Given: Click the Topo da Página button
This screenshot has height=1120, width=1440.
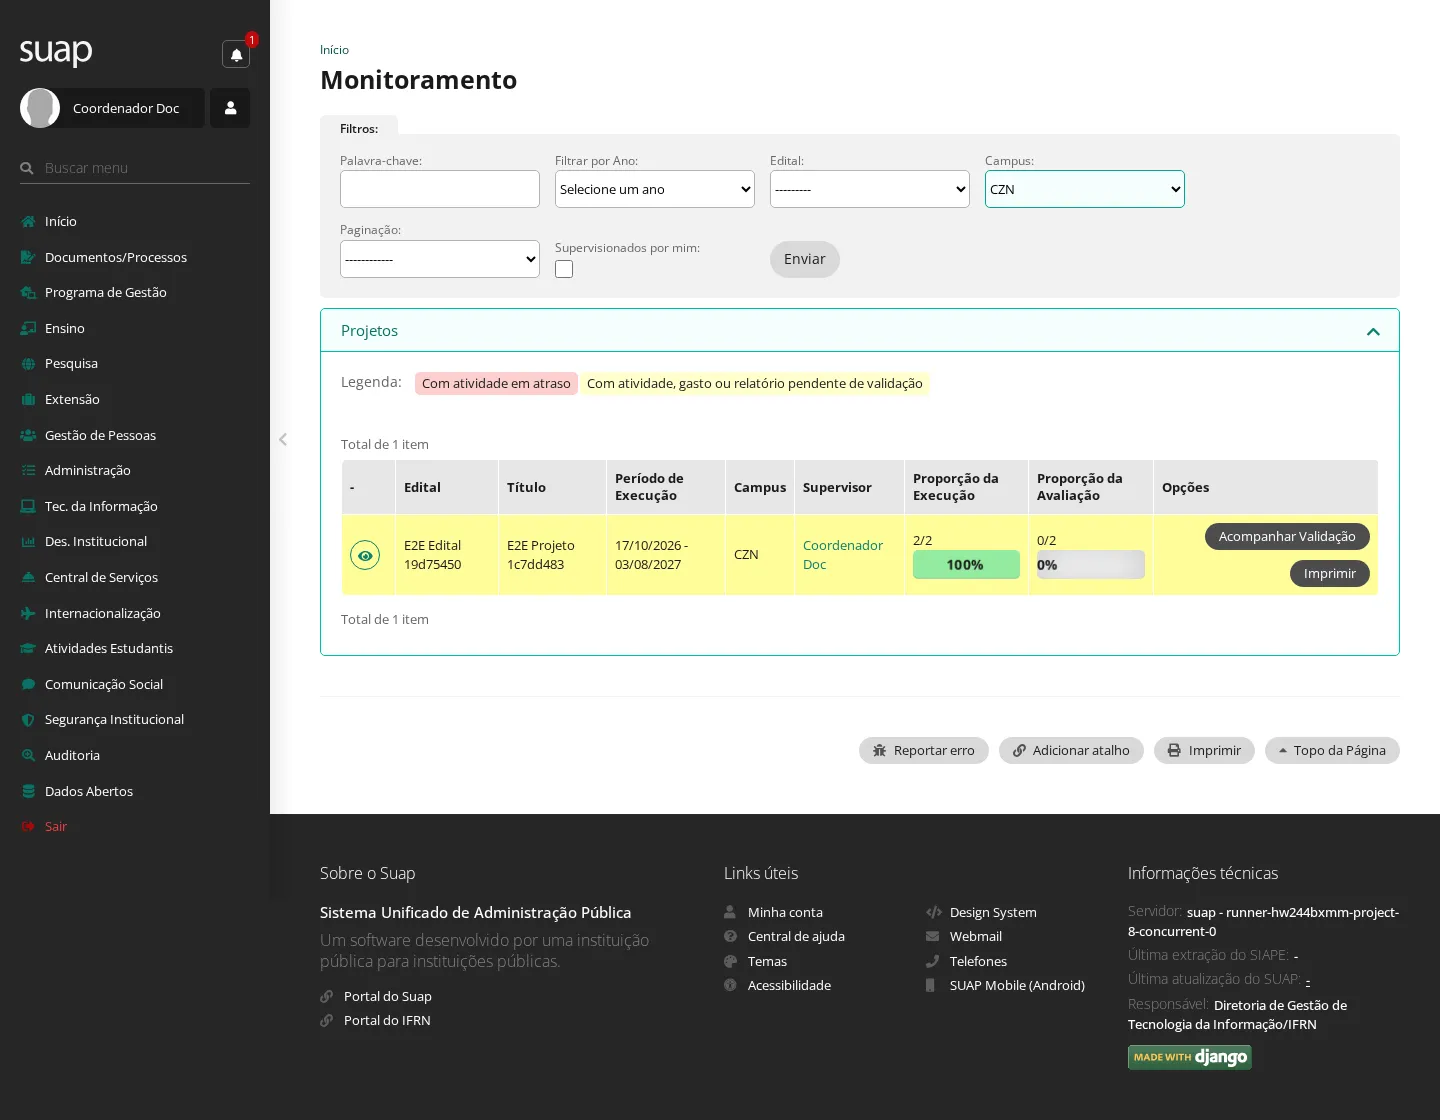Looking at the screenshot, I should tap(1332, 751).
